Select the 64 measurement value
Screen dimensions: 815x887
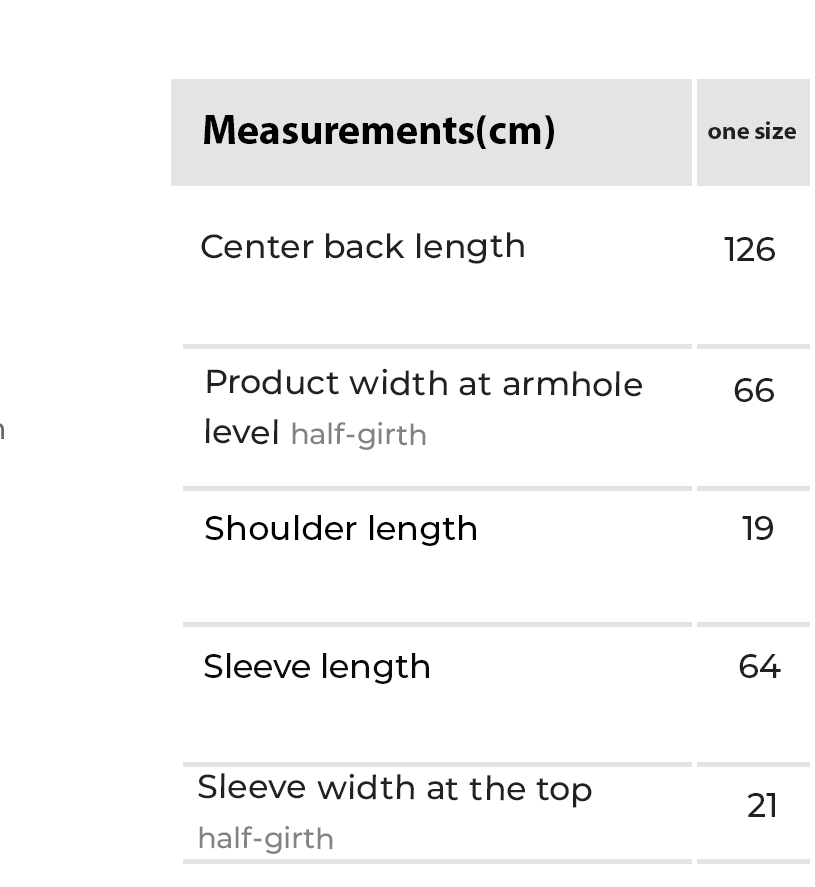tap(759, 666)
